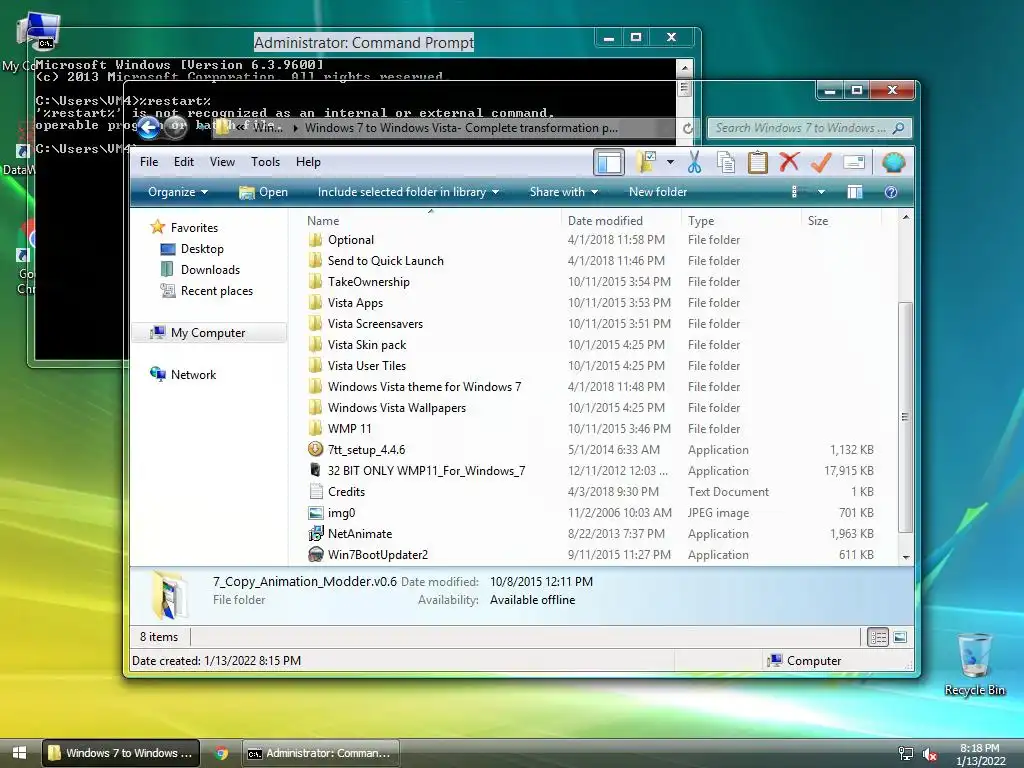Open the dropdown arrow beside the folder options icon
The height and width of the screenshot is (768, 1024).
coord(670,162)
